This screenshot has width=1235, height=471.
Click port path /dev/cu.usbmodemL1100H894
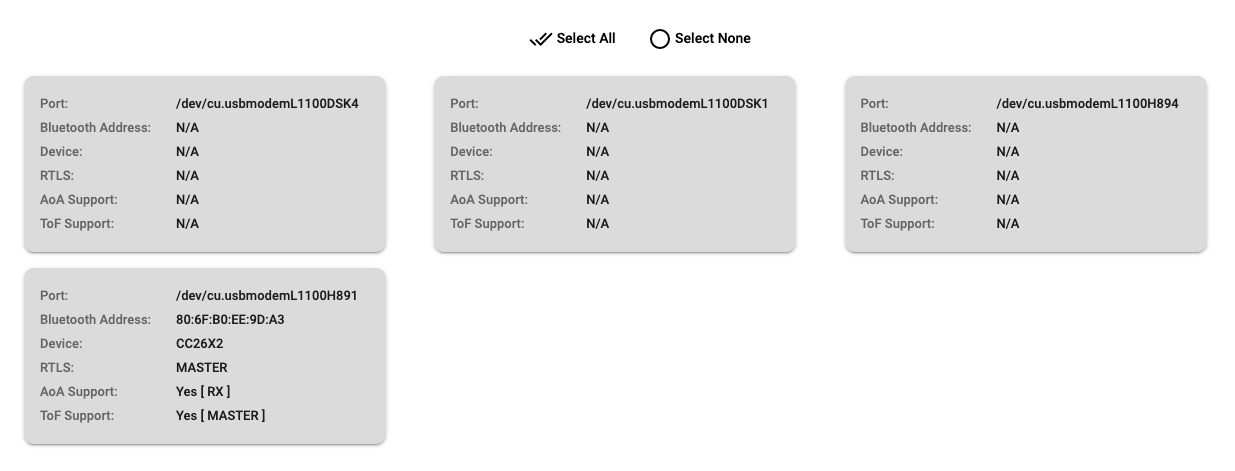tap(1087, 104)
